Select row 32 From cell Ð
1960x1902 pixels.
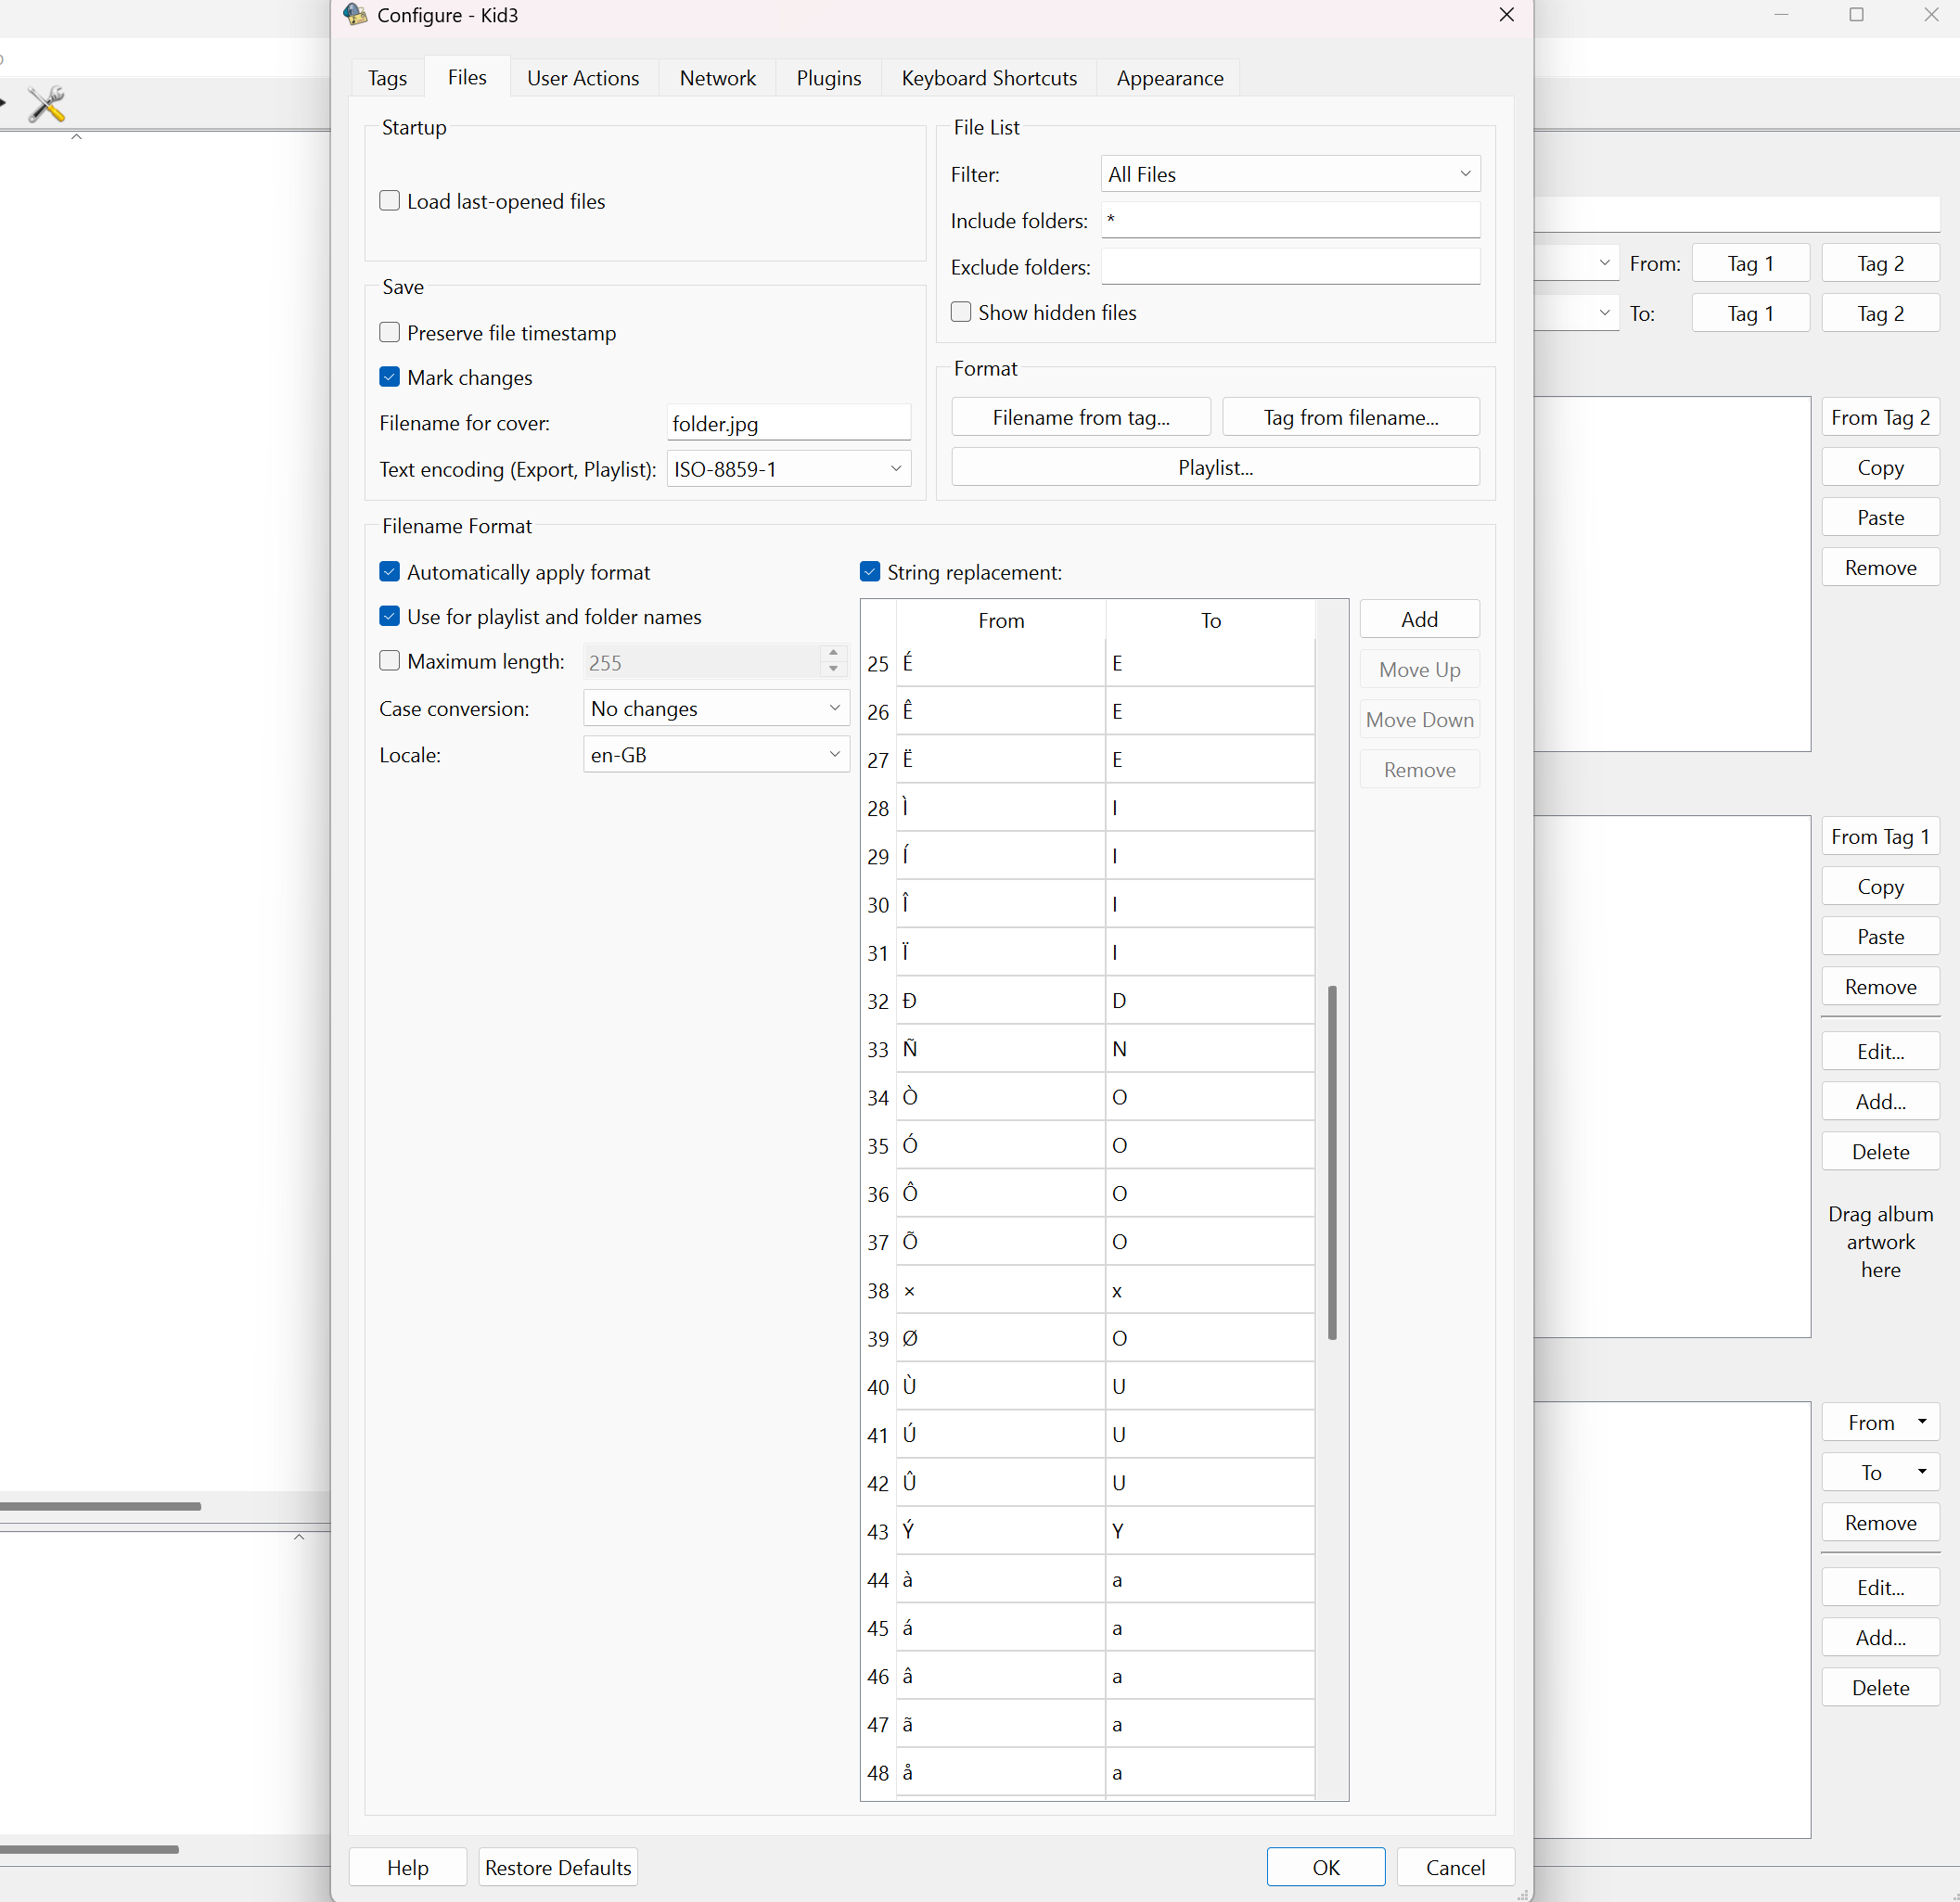pyautogui.click(x=1000, y=1000)
